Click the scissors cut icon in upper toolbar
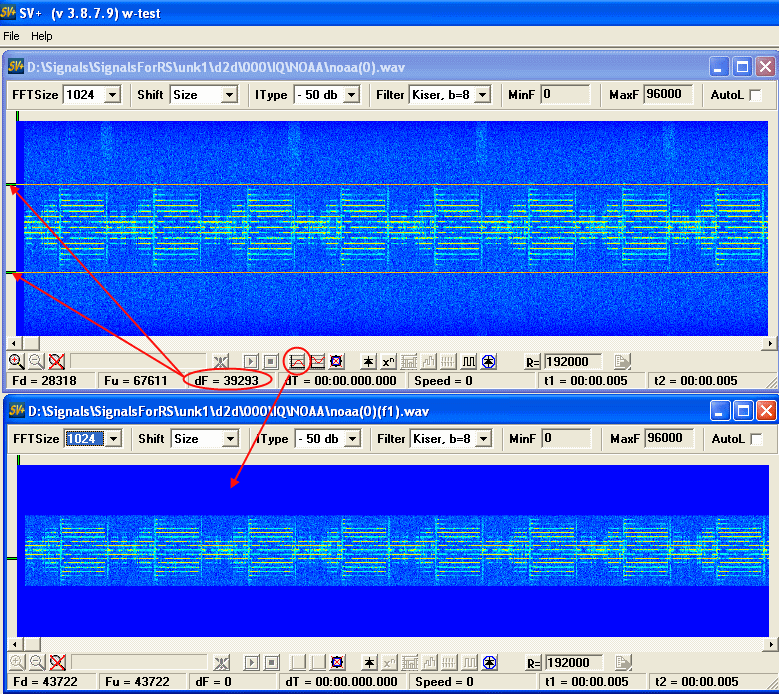 222,361
